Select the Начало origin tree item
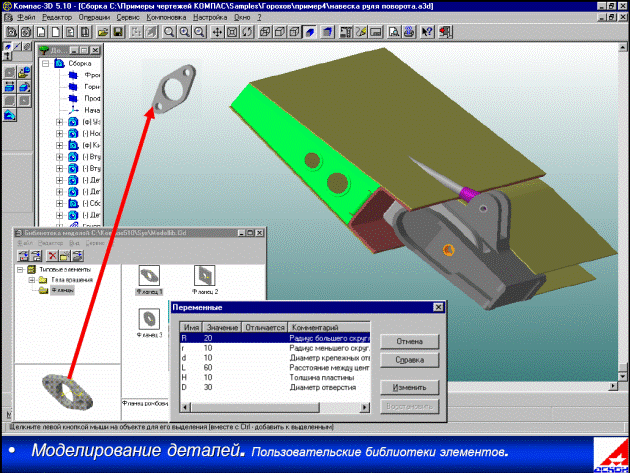The image size is (630, 473). pyautogui.click(x=92, y=110)
